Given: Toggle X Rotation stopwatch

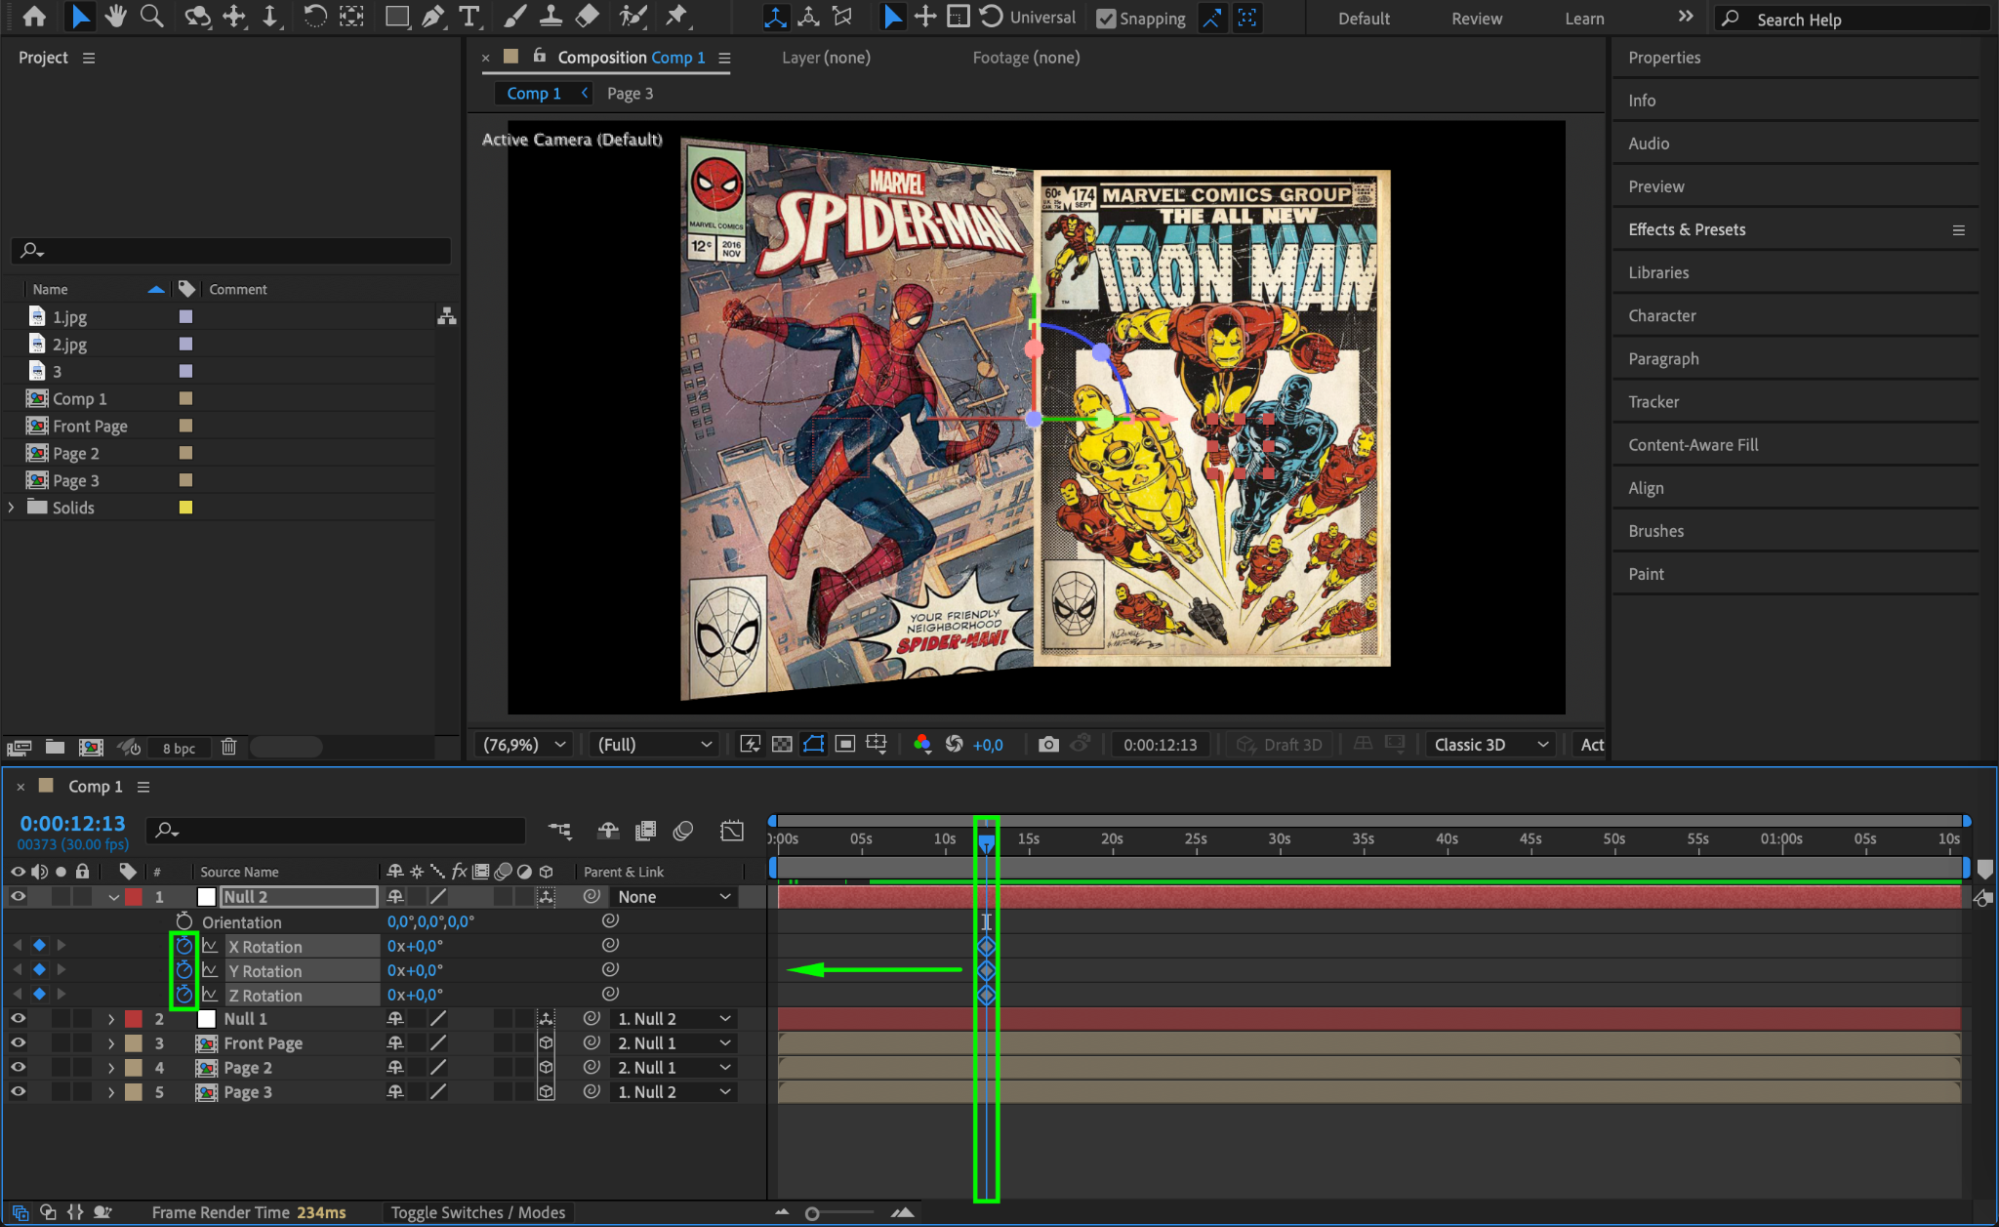Looking at the screenshot, I should pos(184,945).
